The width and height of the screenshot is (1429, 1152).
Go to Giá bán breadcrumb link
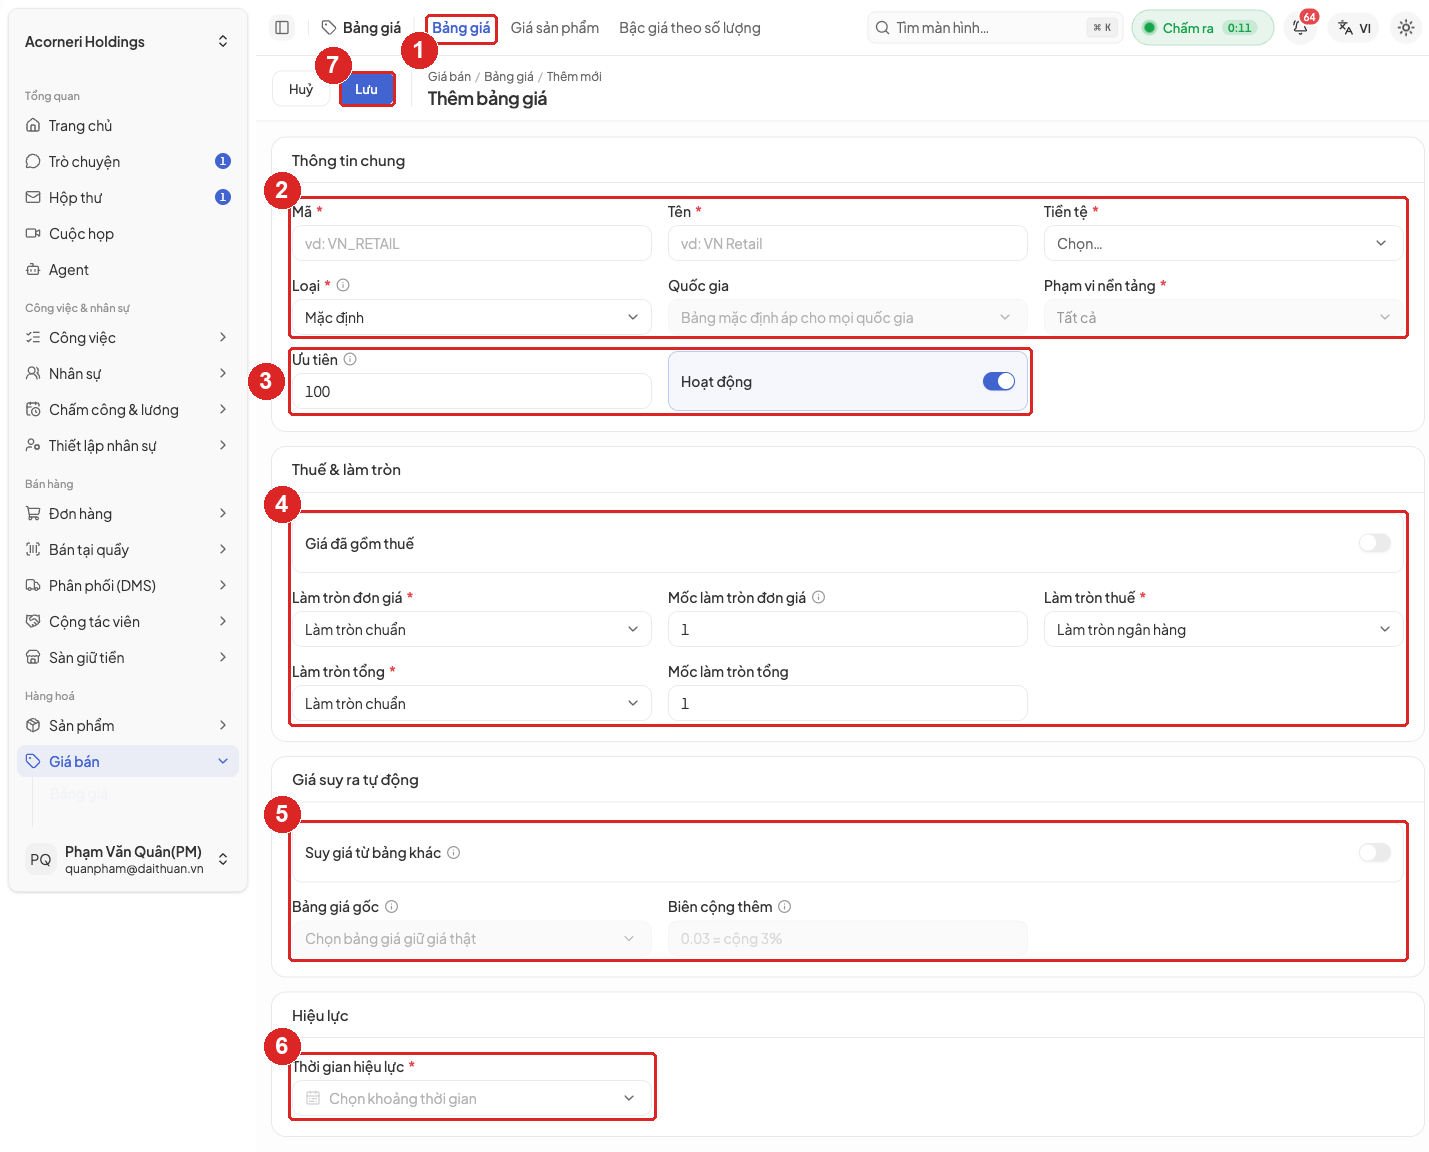click(x=449, y=77)
